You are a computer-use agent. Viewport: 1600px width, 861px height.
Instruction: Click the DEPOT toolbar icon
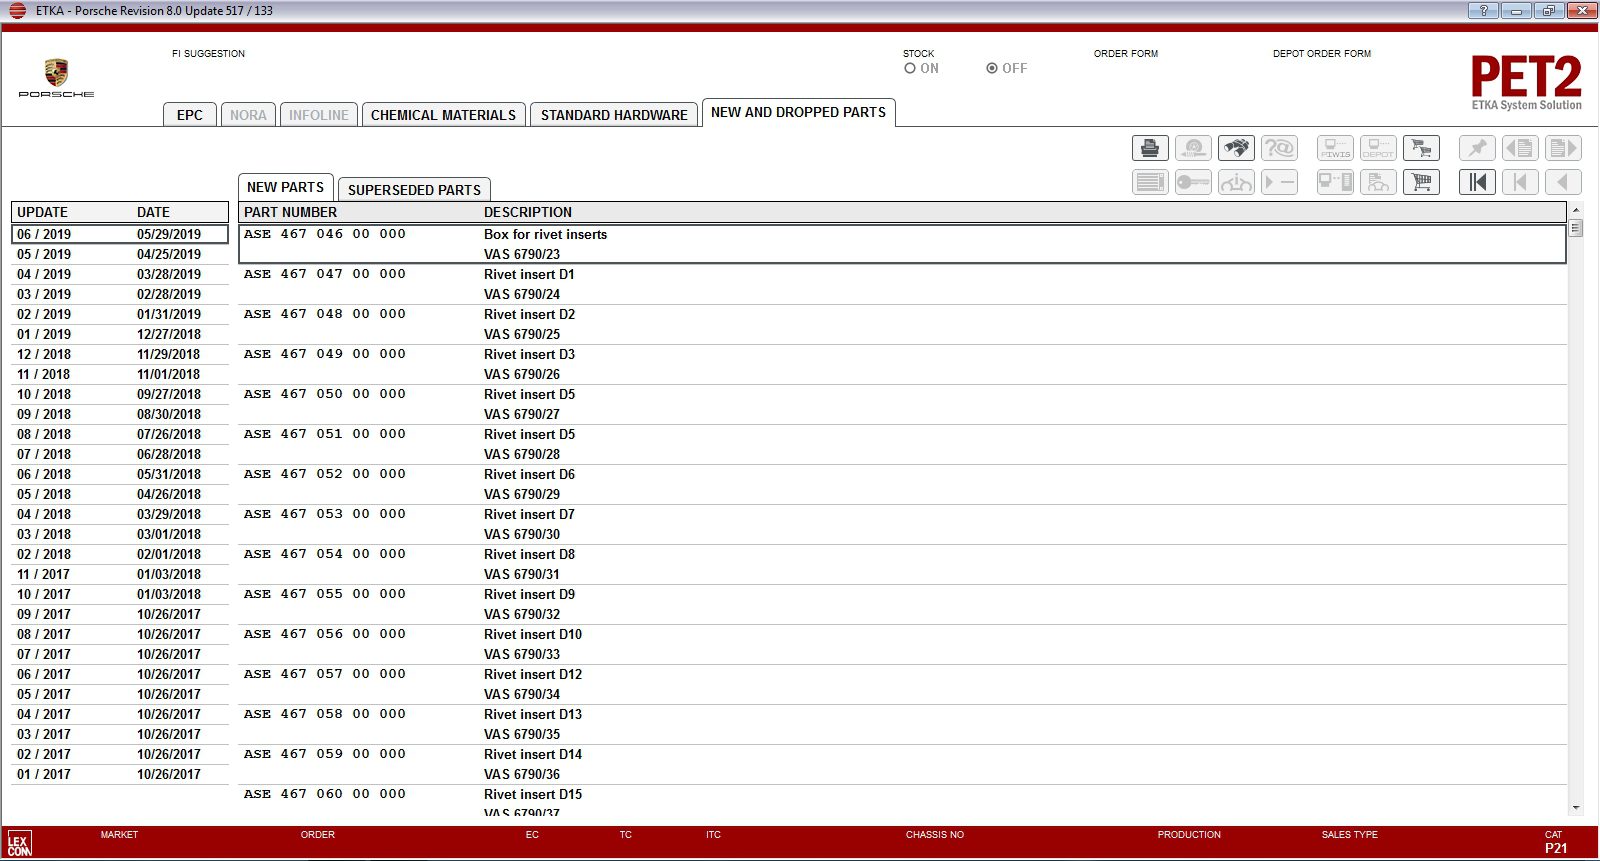click(x=1378, y=148)
